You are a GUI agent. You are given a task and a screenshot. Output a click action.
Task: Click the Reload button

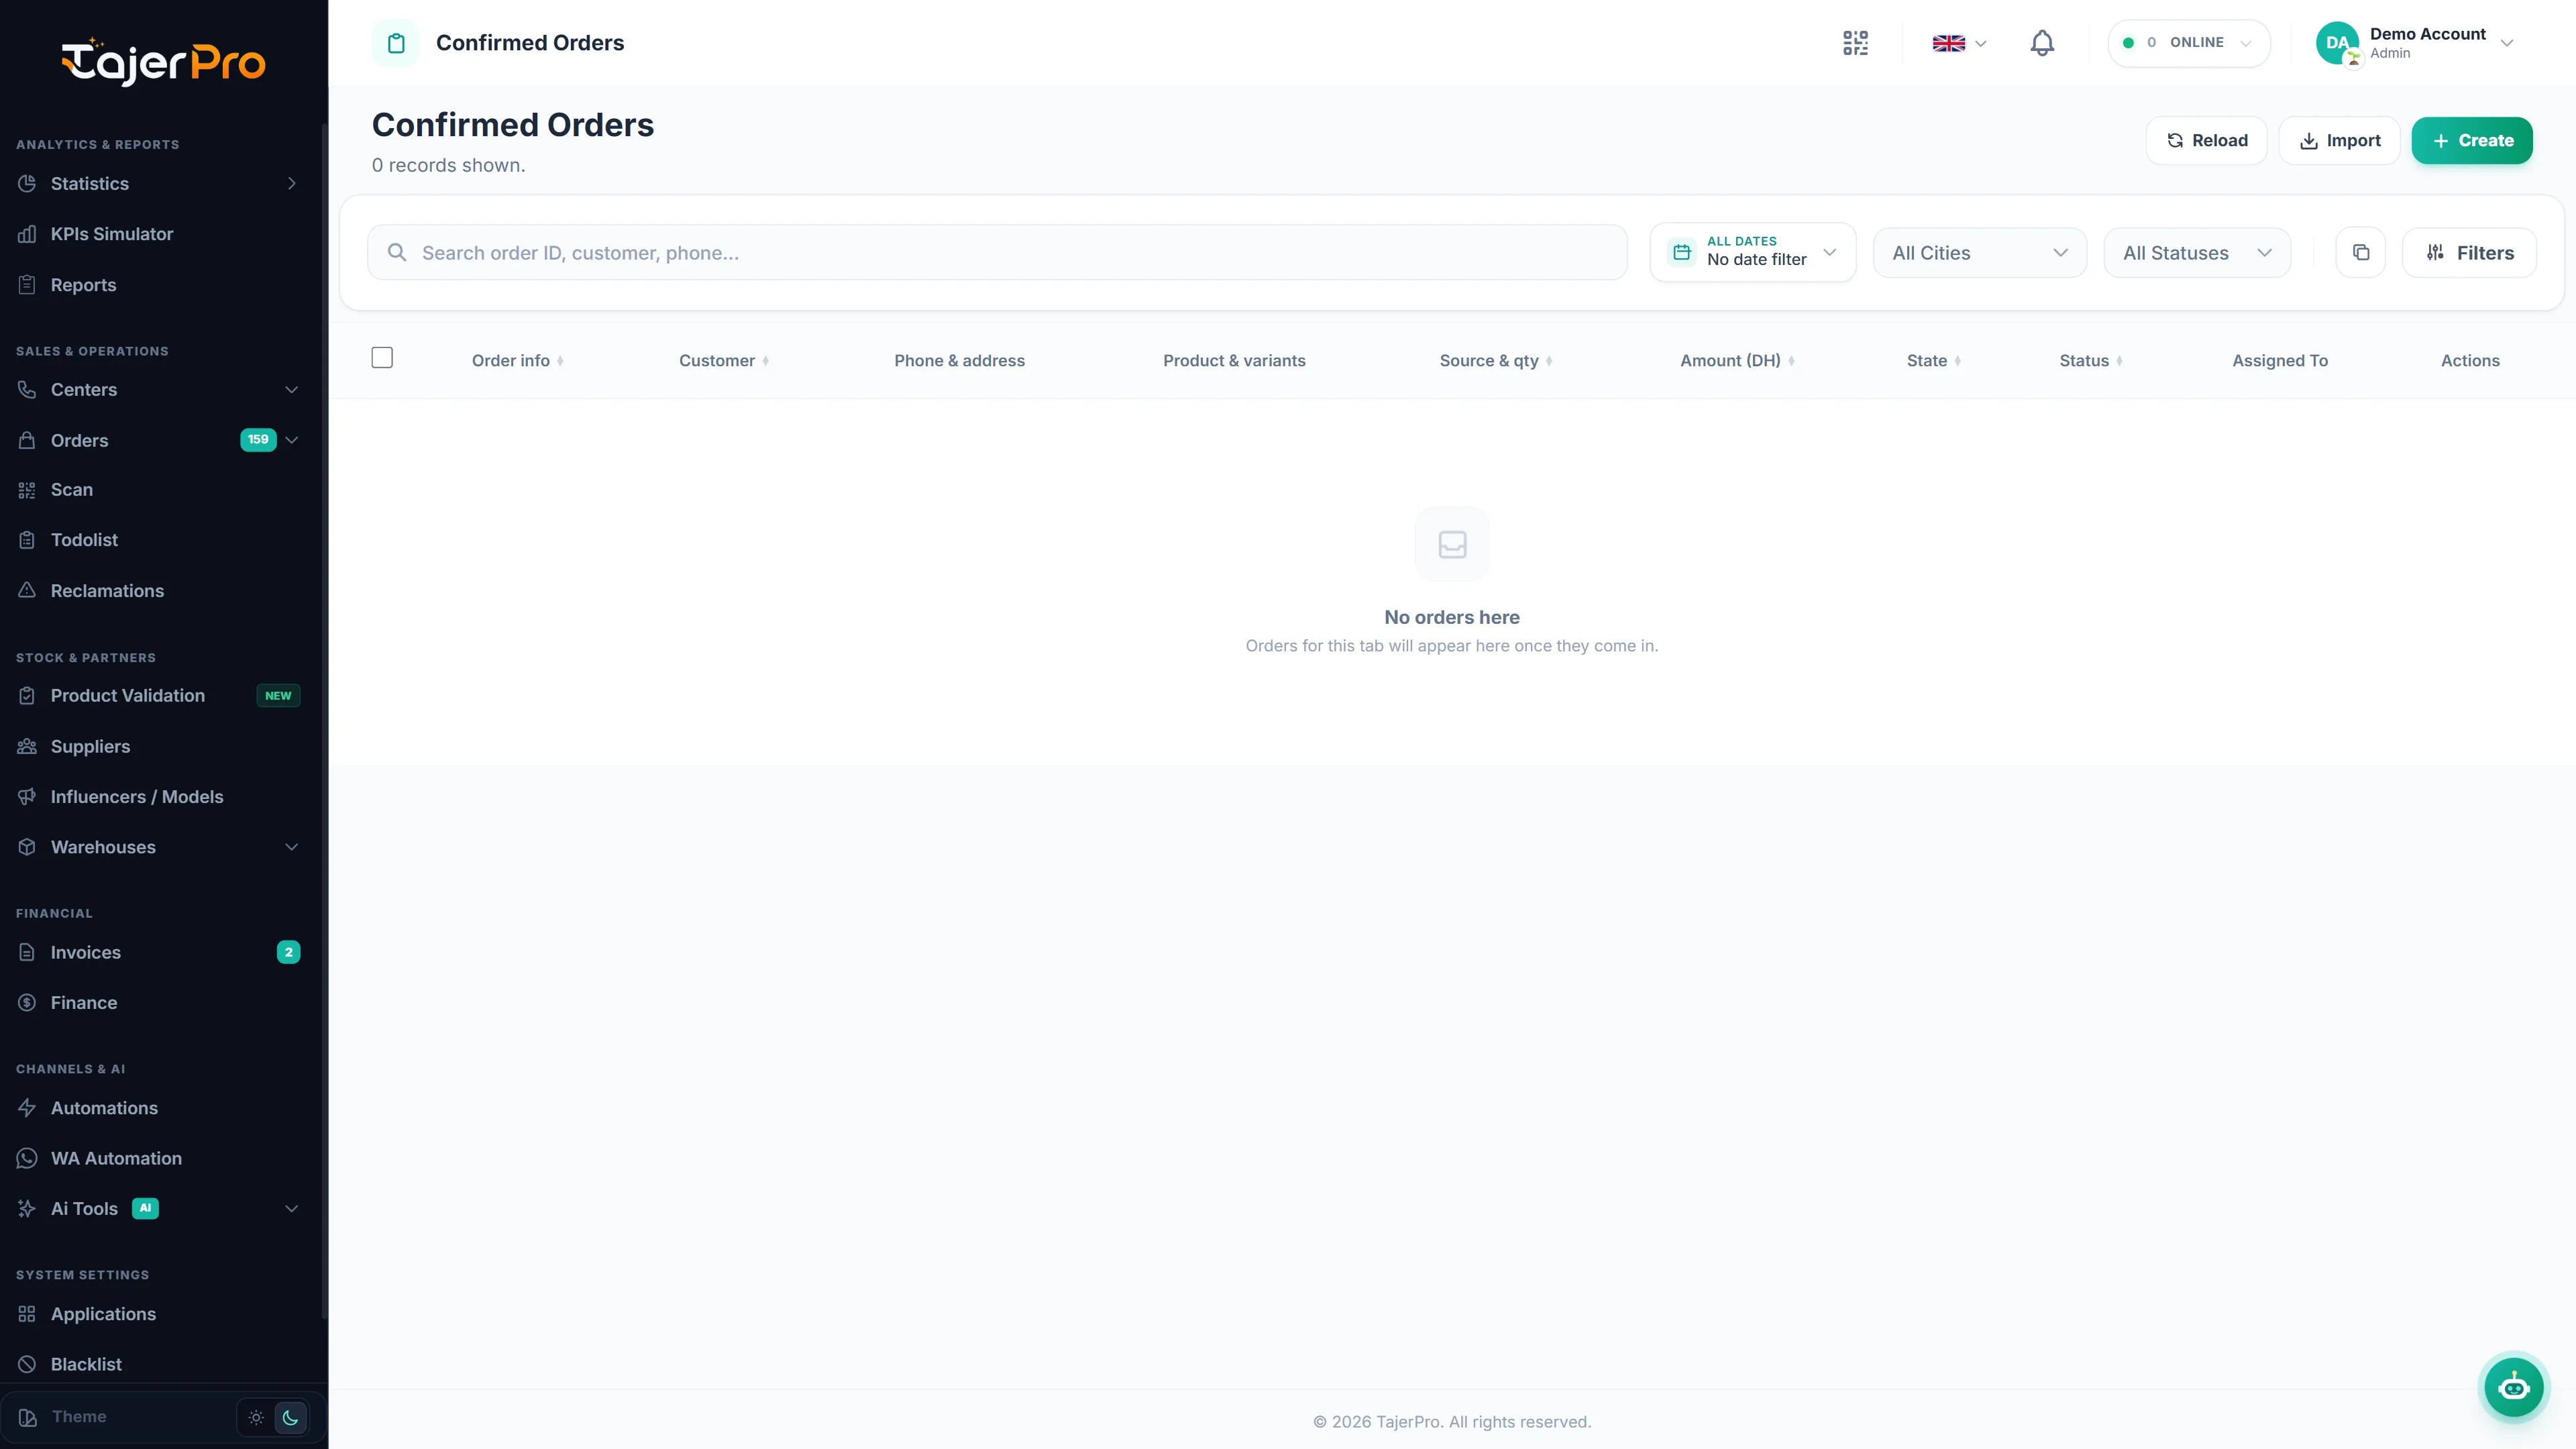(x=2206, y=141)
